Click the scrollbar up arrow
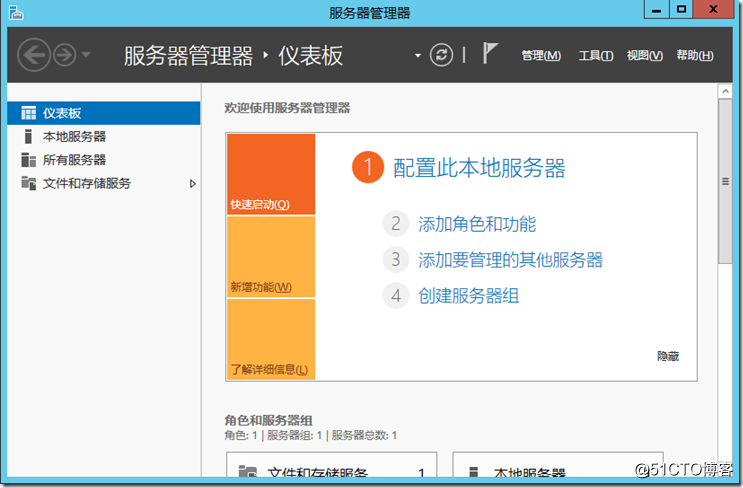The image size is (743, 488). click(725, 91)
